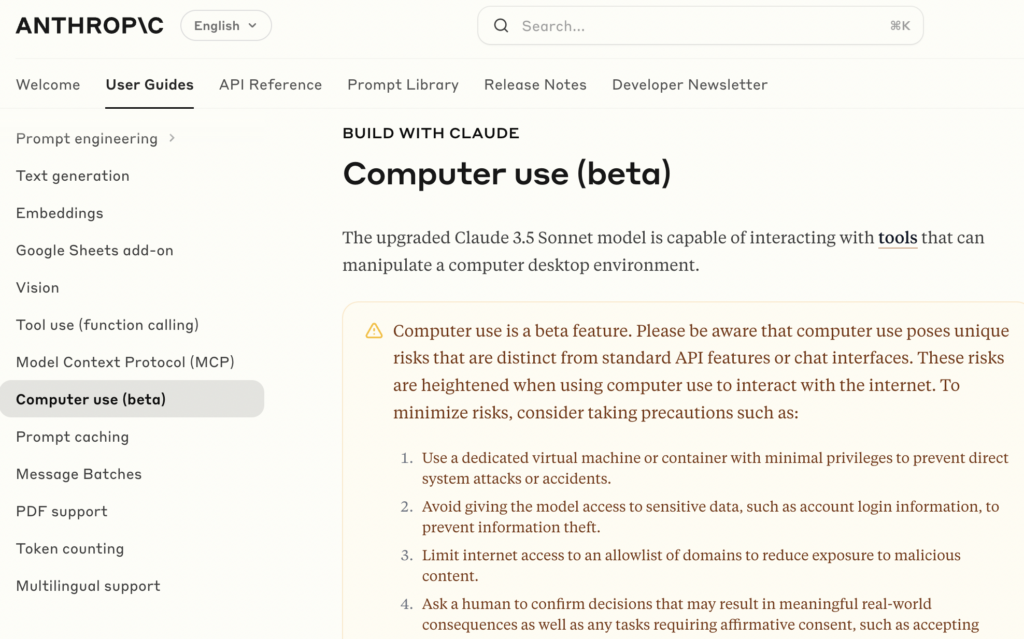The image size is (1024, 639).
Task: Navigate to the Embeddings page
Action: [x=60, y=213]
